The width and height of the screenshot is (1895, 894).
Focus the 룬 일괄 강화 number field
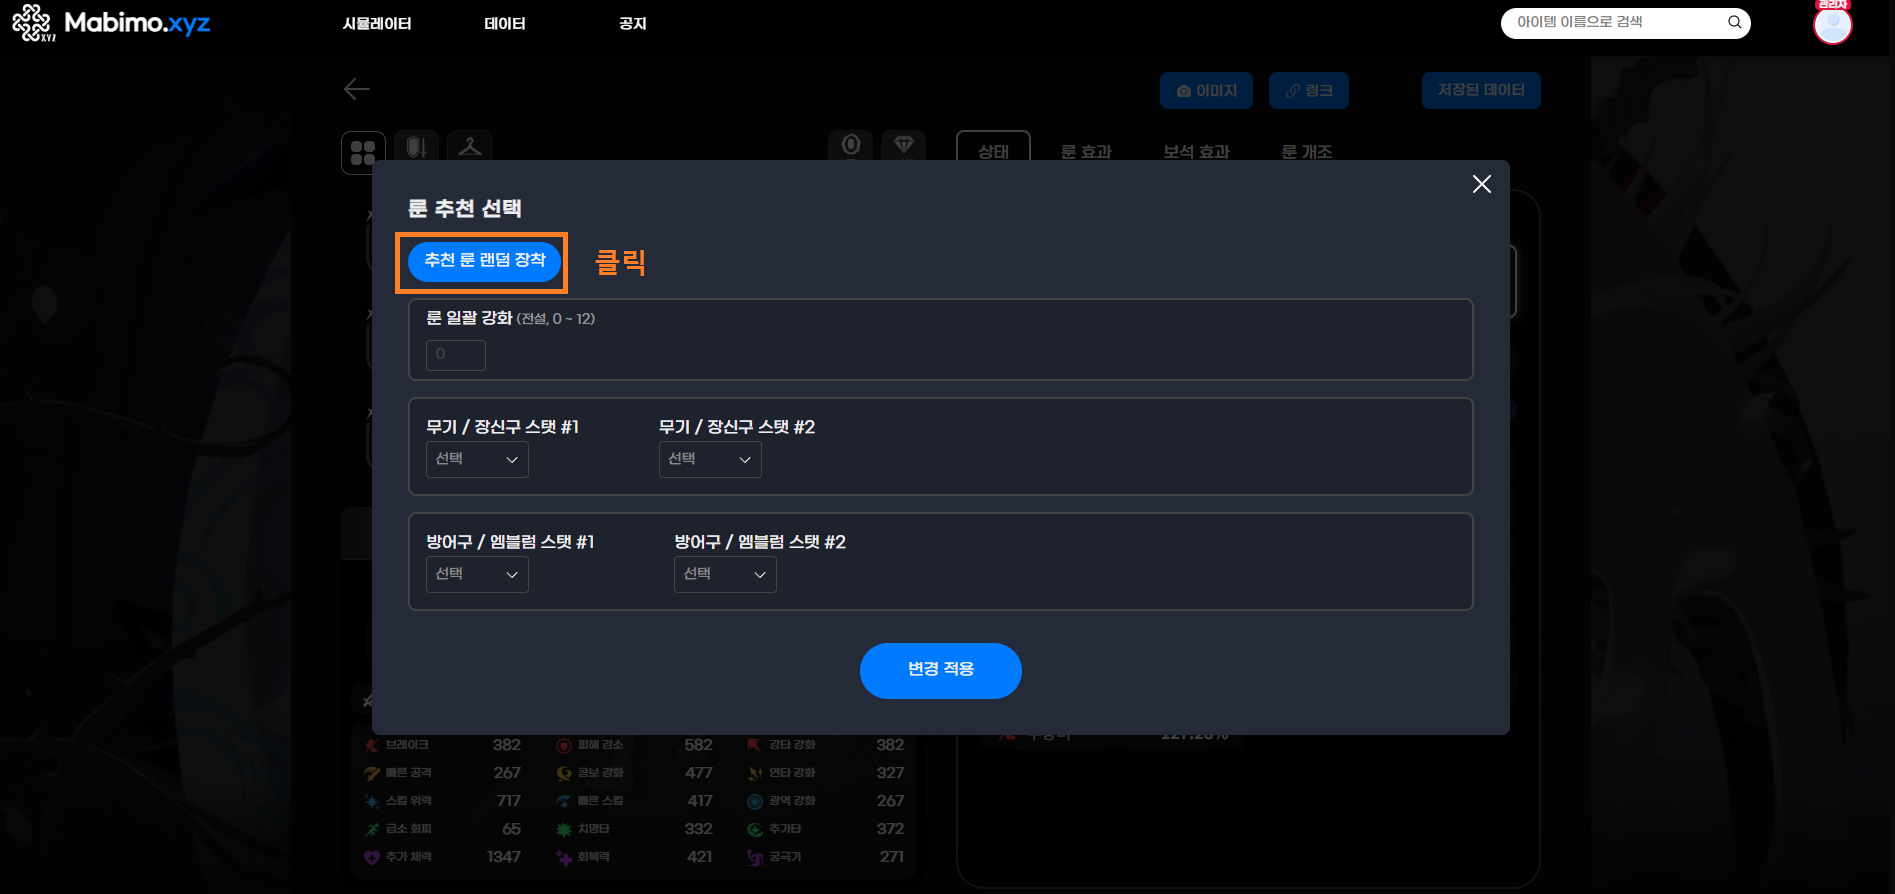(x=456, y=355)
